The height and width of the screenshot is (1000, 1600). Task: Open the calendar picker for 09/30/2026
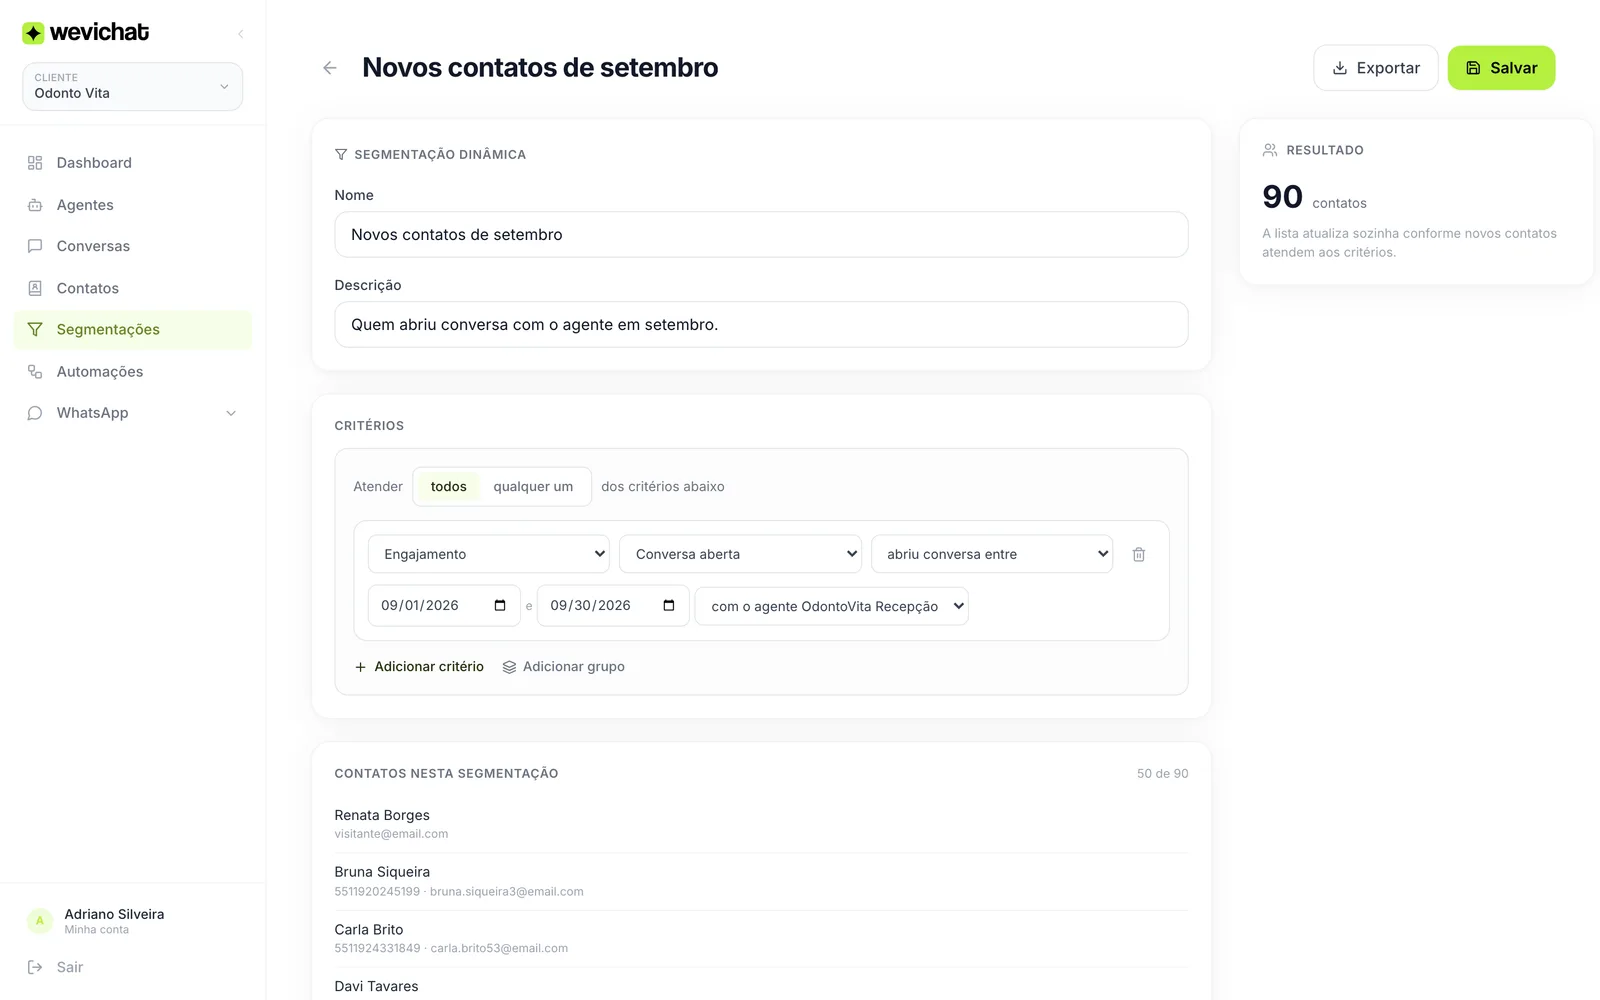[x=669, y=606]
